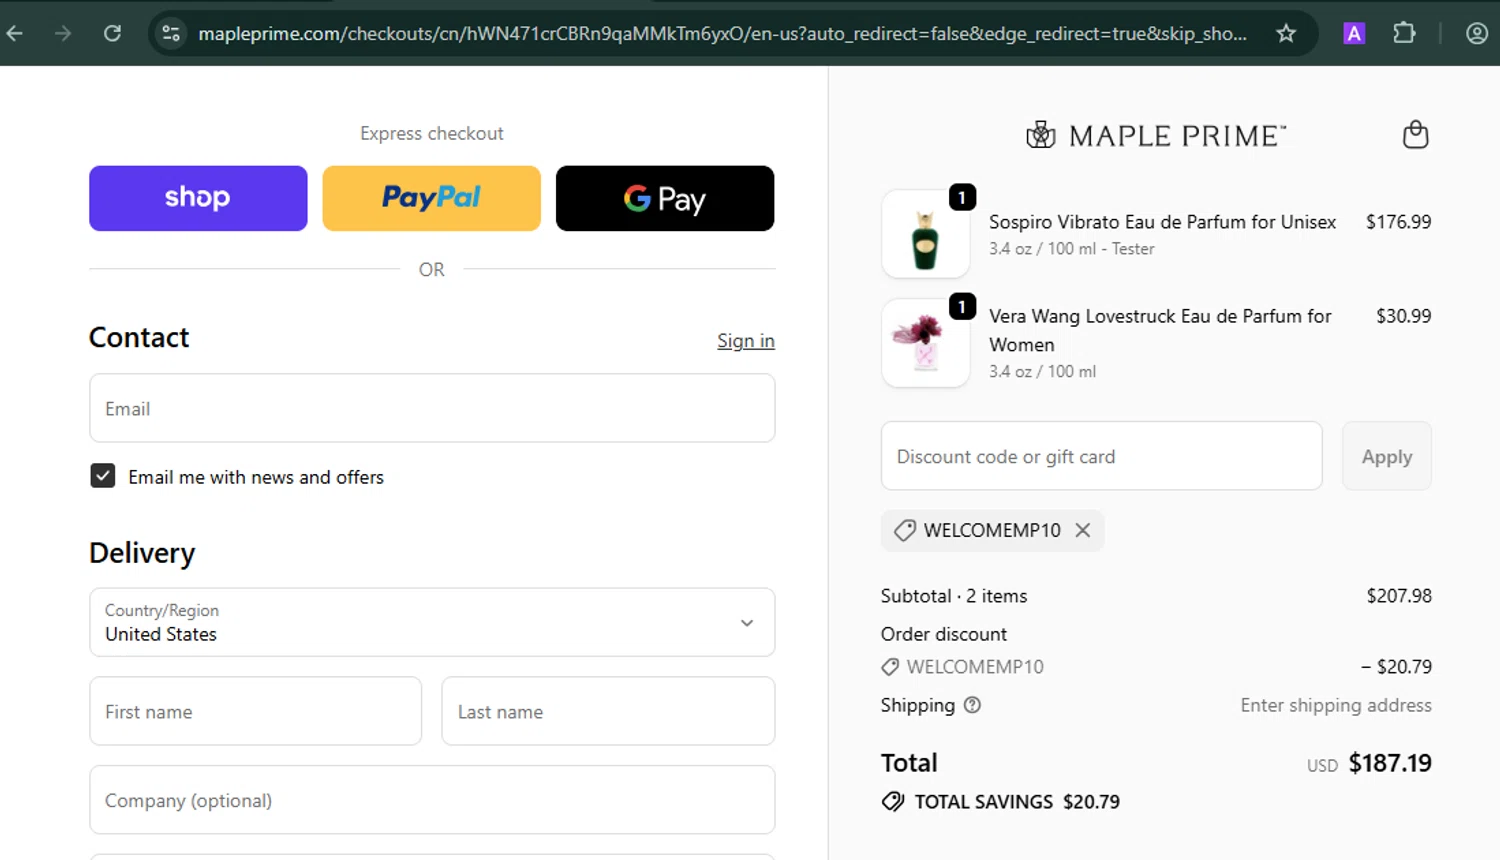
Task: Pay with Shop Pay button
Action: (x=198, y=198)
